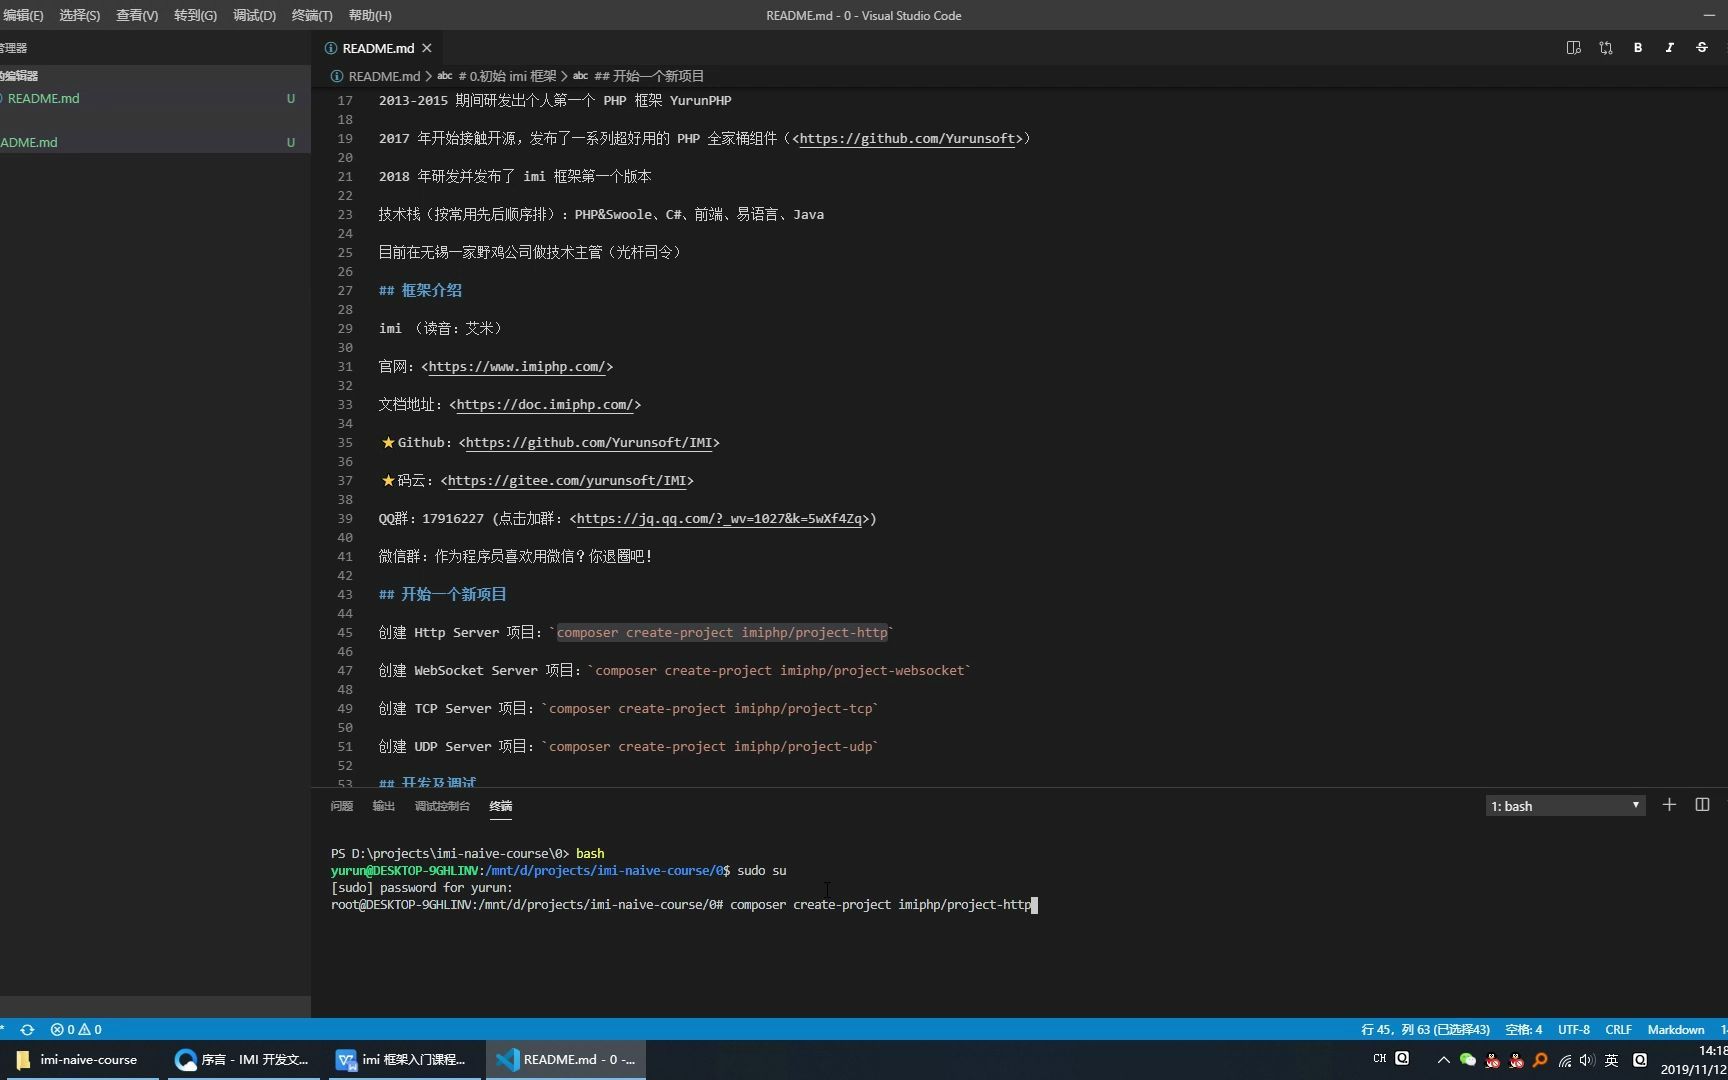Switch to the 问题 panel tab
1728x1080 pixels.
point(342,806)
